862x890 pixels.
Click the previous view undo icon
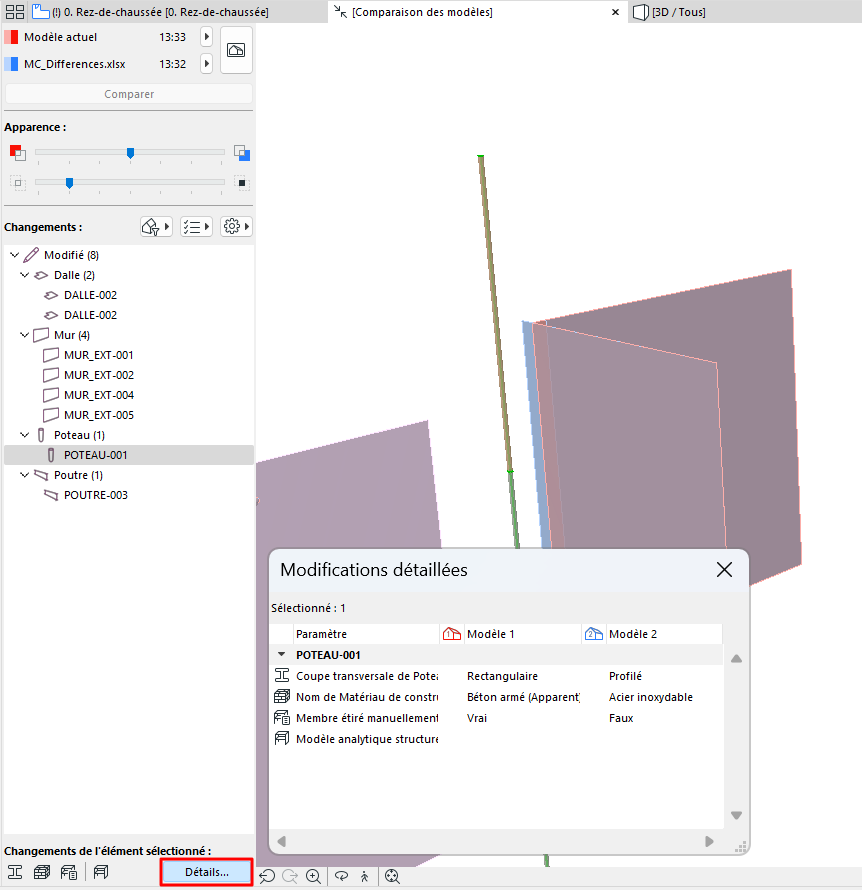[x=267, y=876]
